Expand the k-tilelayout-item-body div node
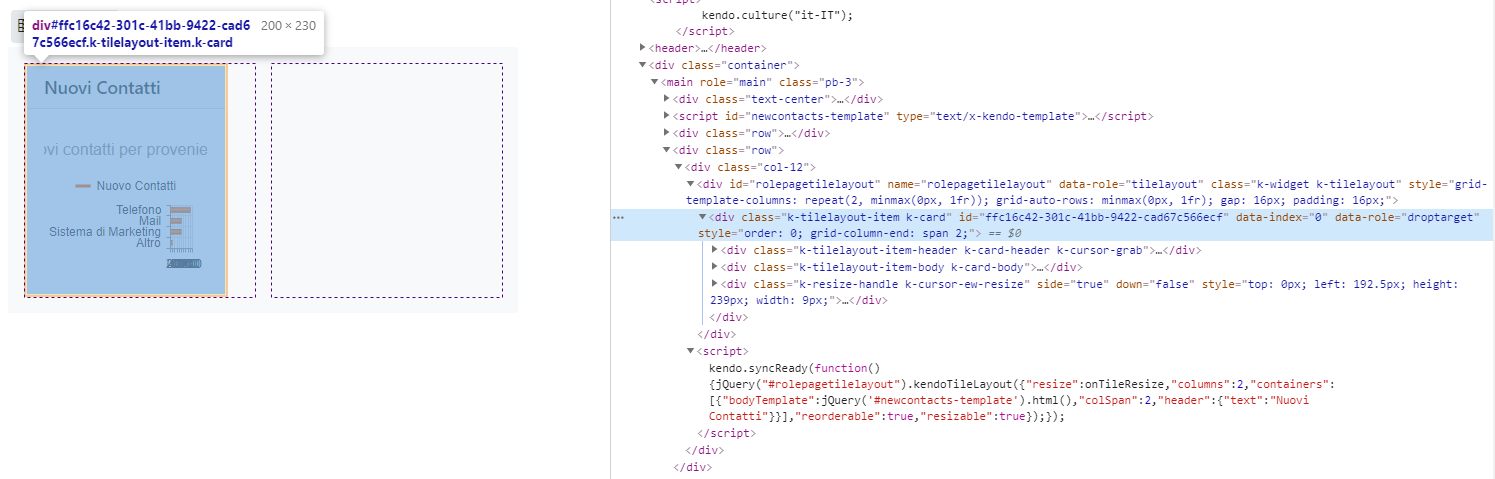 click(714, 267)
